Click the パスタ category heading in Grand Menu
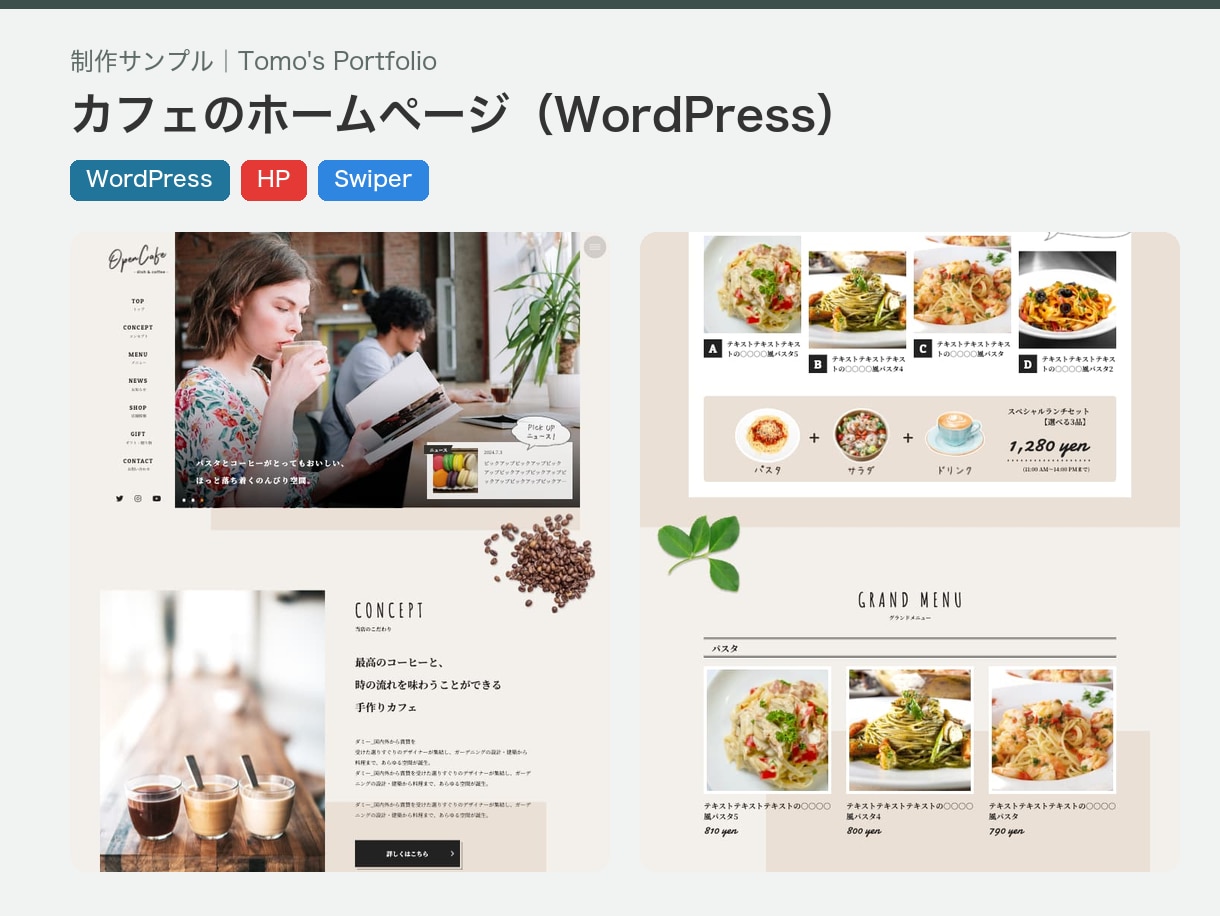This screenshot has height=916, width=1220. [725, 648]
